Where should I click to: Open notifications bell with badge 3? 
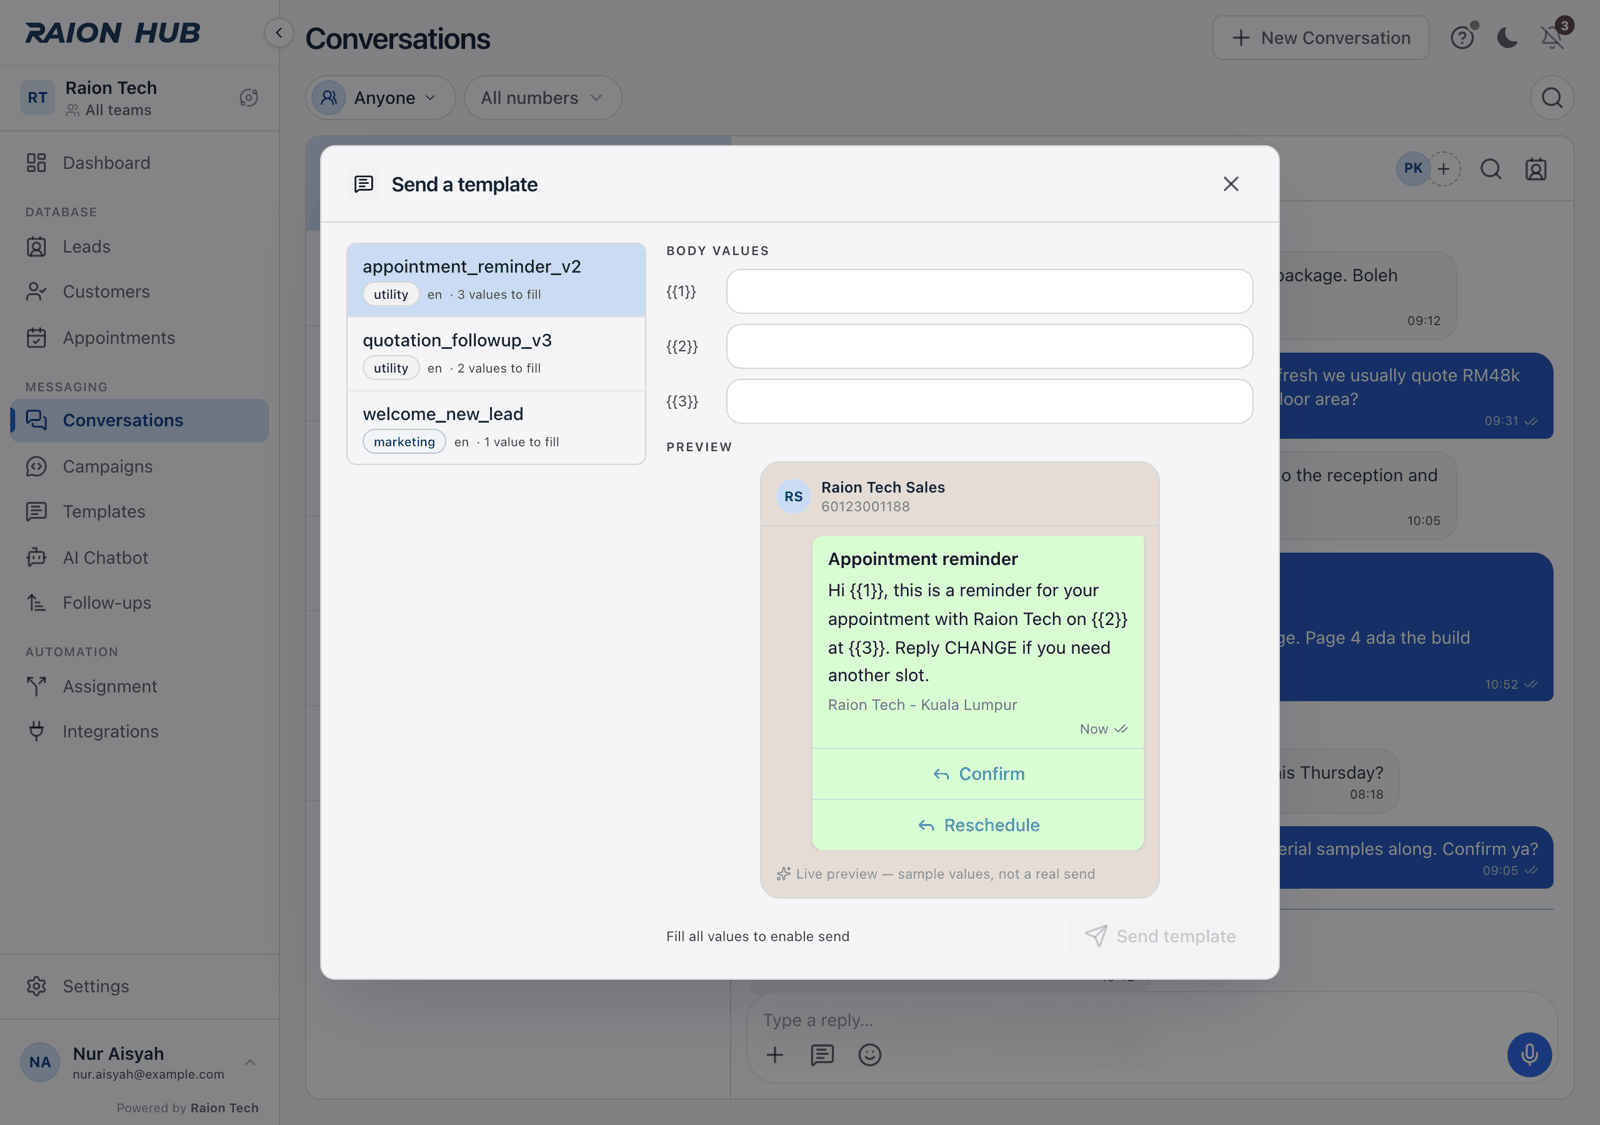pyautogui.click(x=1553, y=37)
